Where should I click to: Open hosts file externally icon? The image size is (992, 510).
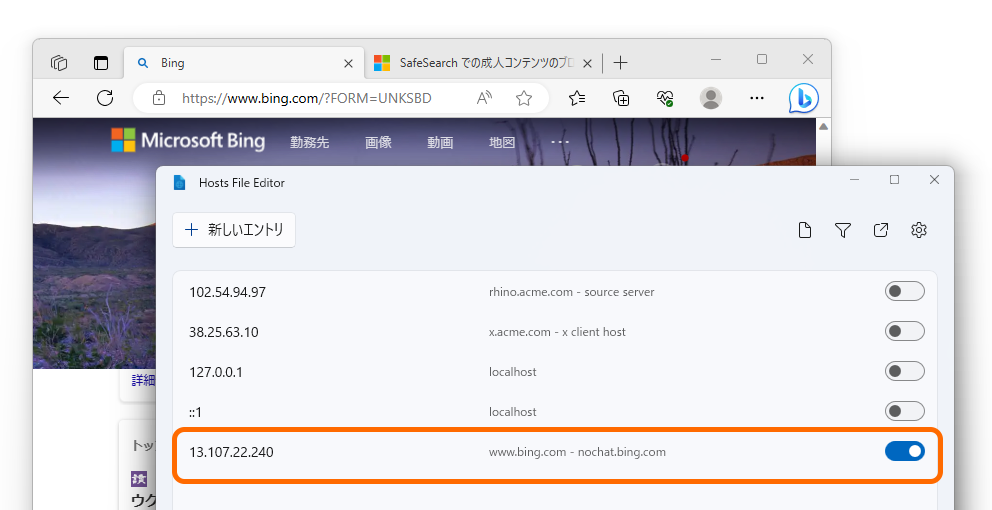click(881, 230)
